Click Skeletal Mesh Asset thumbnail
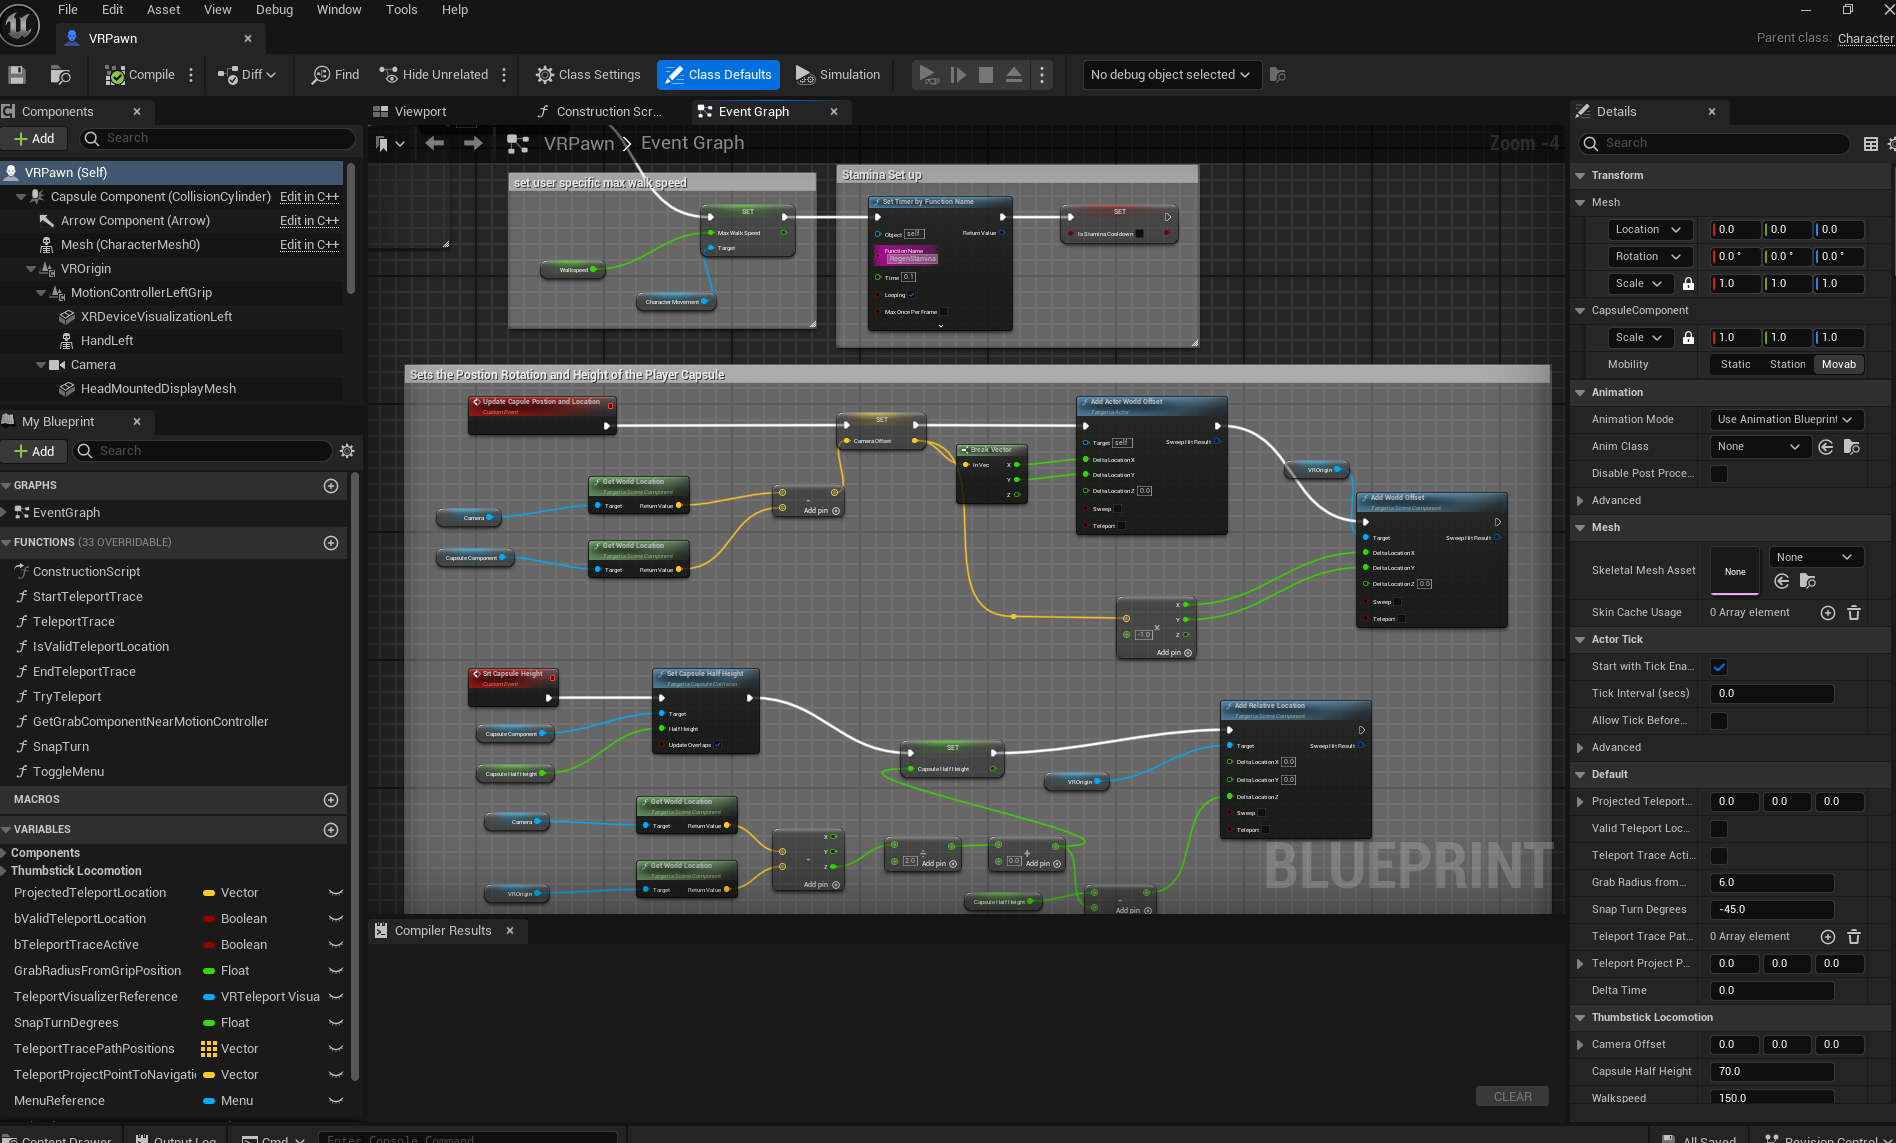 click(x=1735, y=571)
